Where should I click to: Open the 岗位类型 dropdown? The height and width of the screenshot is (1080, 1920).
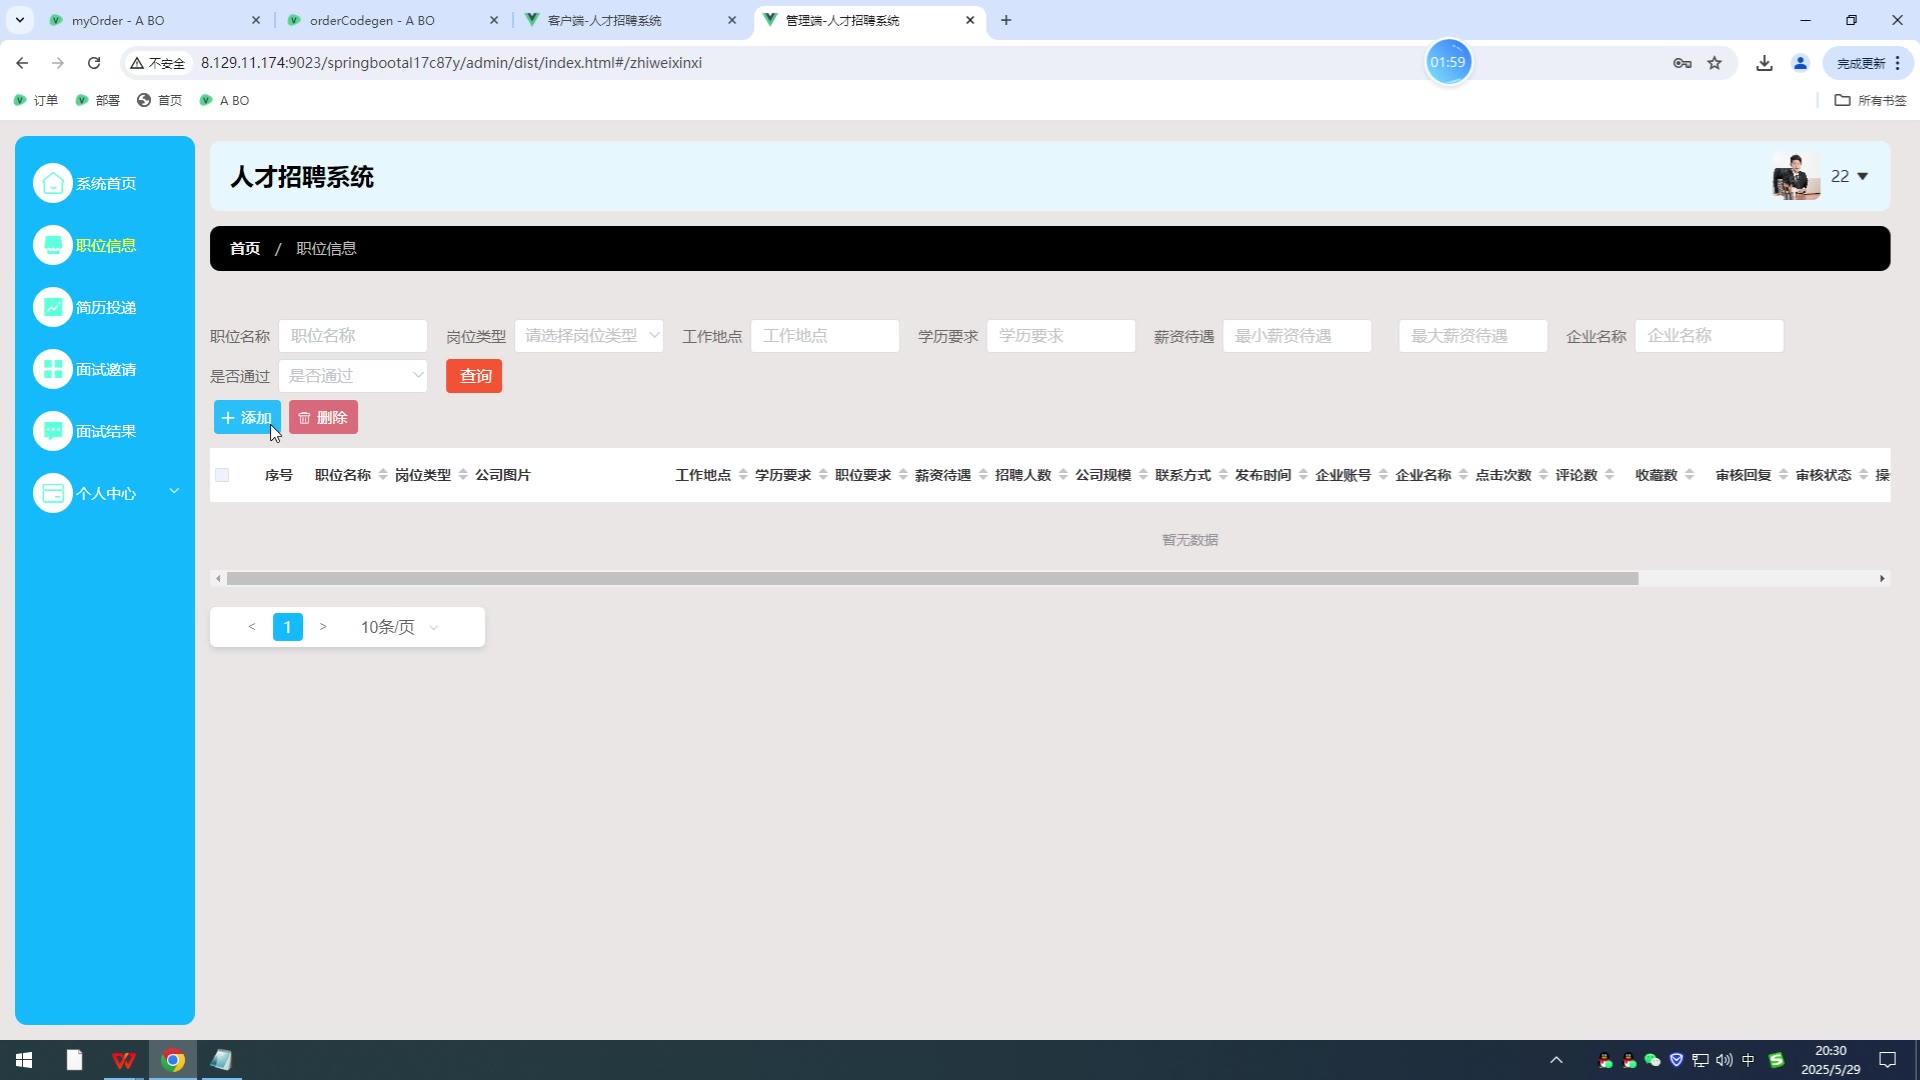[x=588, y=336]
